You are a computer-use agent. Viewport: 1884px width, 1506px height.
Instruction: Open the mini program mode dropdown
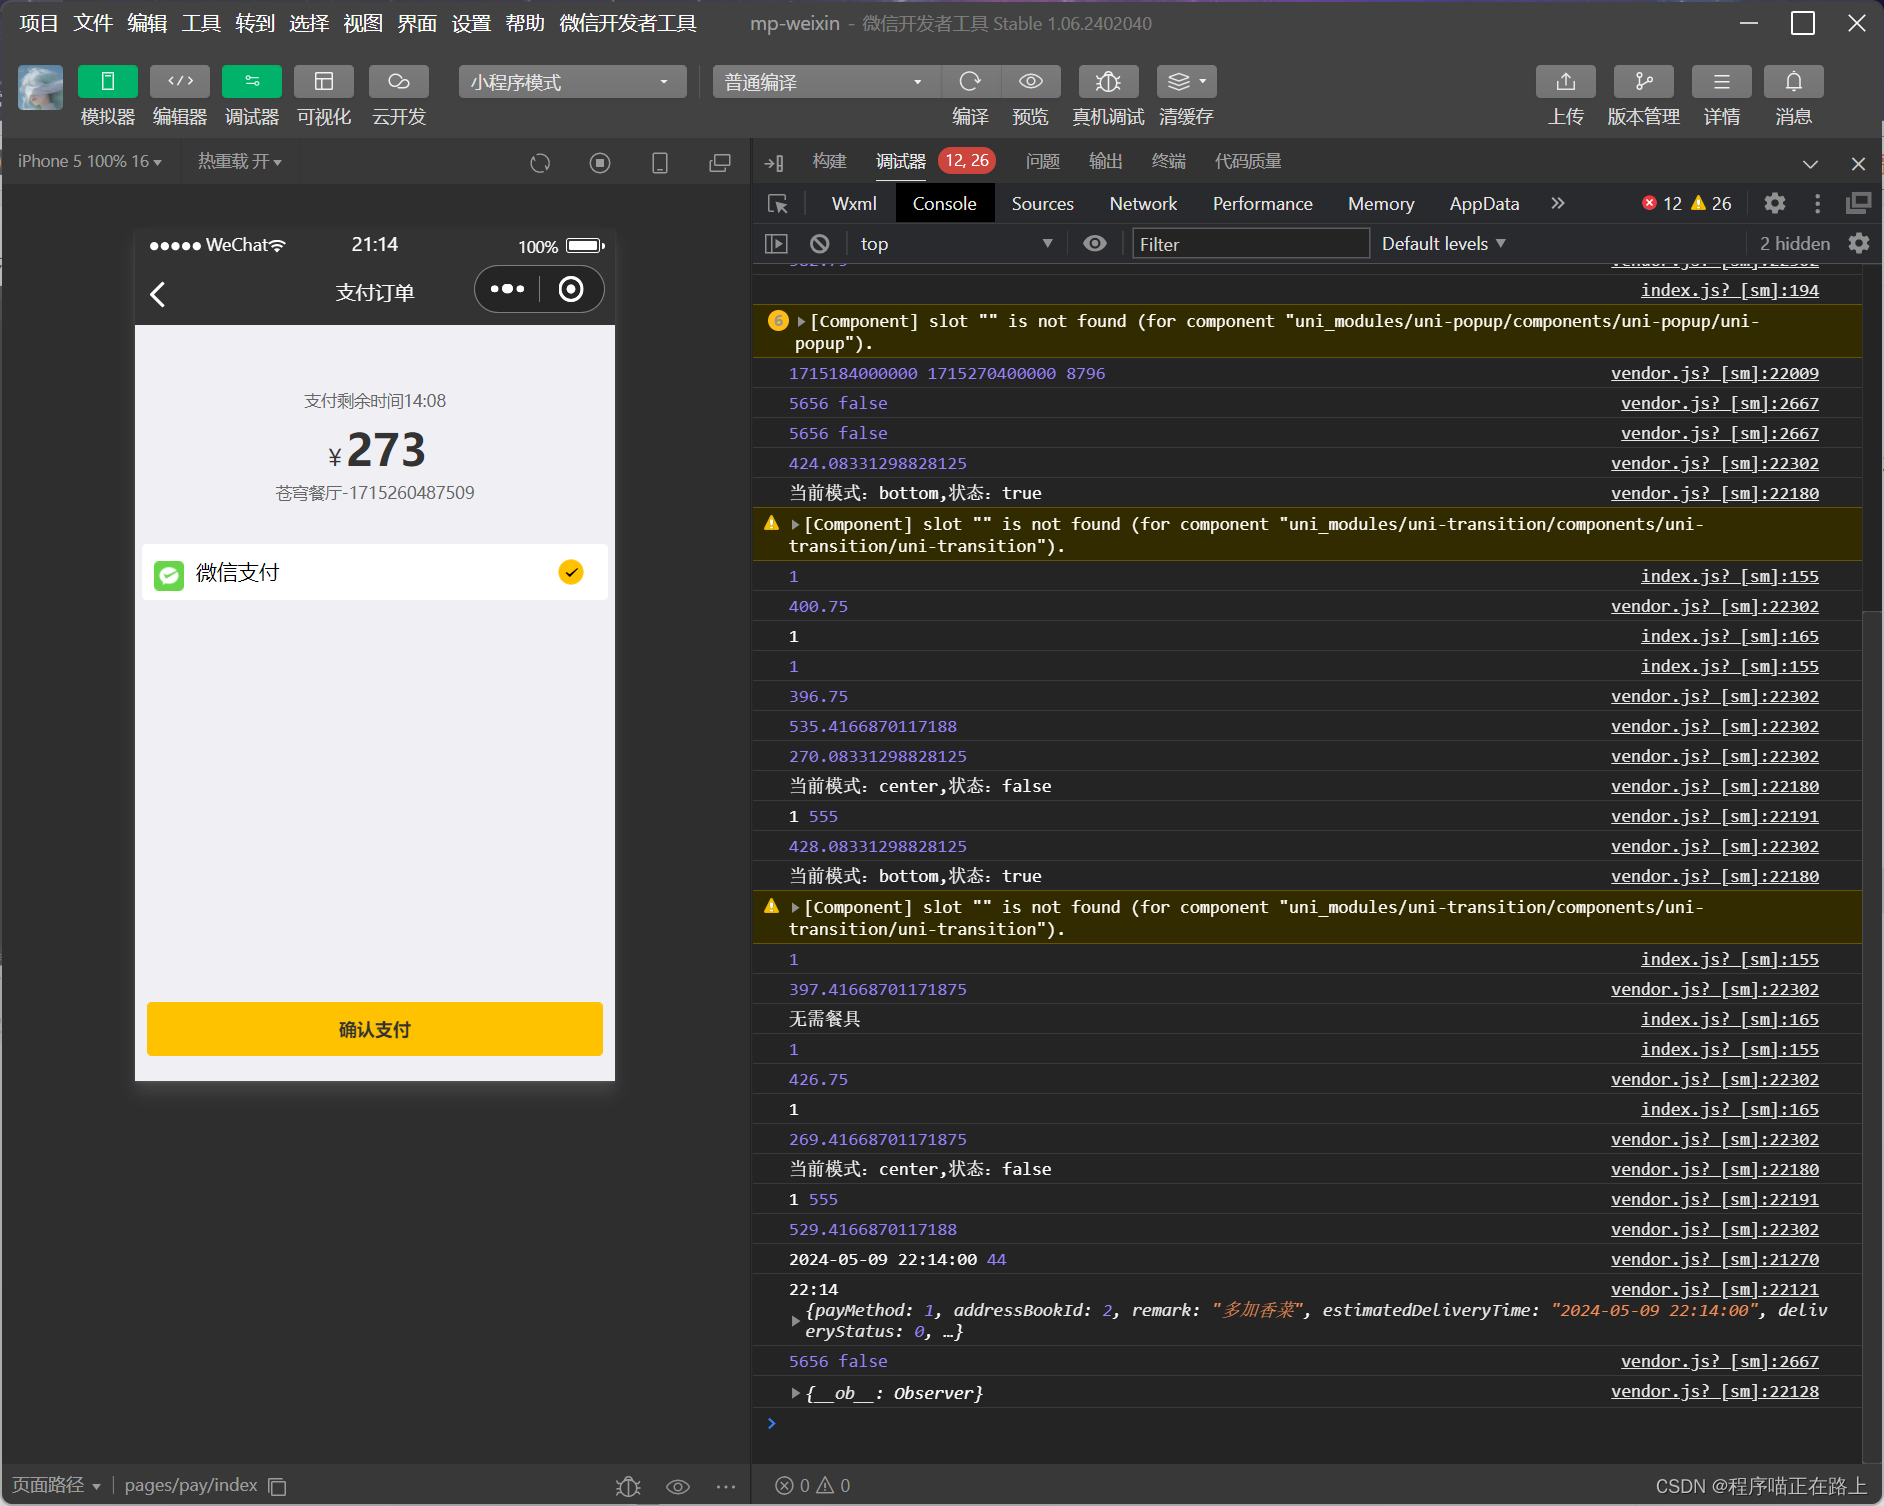pyautogui.click(x=572, y=82)
